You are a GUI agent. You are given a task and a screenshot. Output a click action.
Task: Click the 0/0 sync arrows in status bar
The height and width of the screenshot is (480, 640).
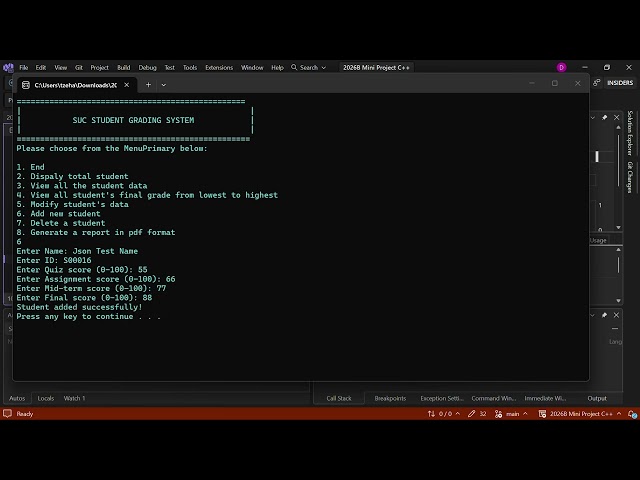(431, 414)
